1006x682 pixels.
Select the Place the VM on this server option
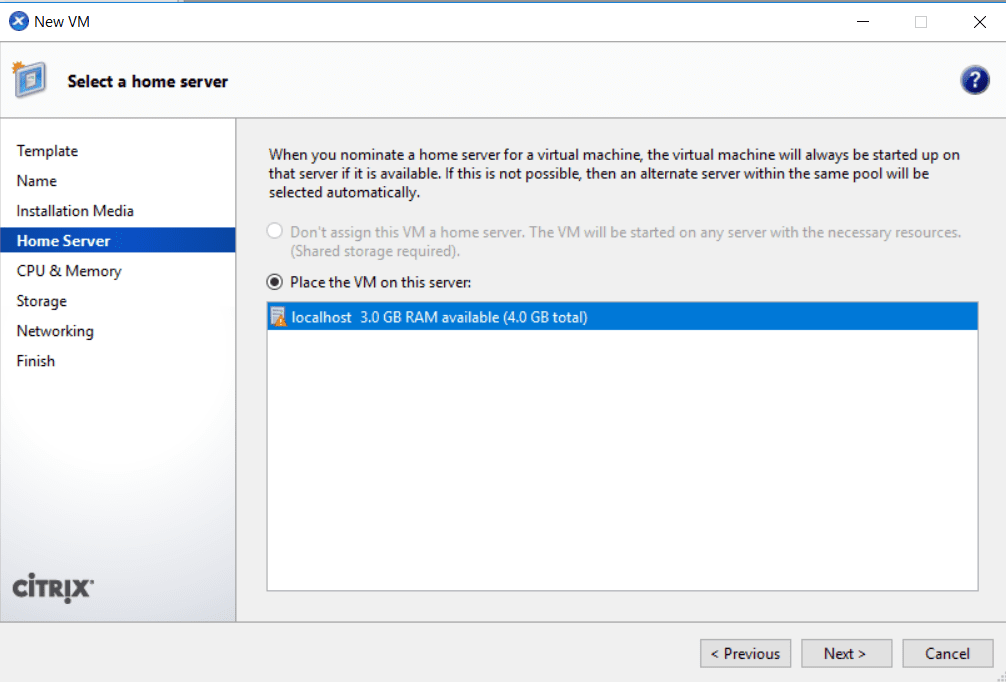click(274, 282)
